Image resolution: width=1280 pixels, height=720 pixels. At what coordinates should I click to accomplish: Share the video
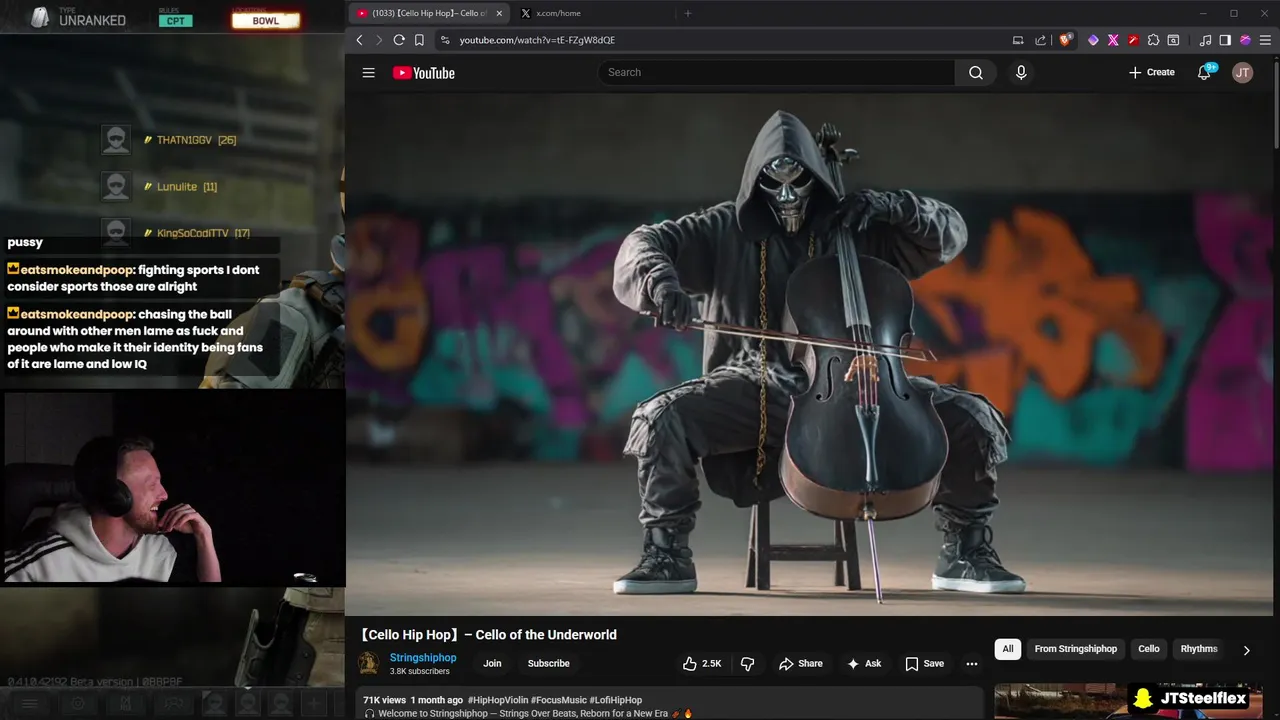[x=801, y=663]
